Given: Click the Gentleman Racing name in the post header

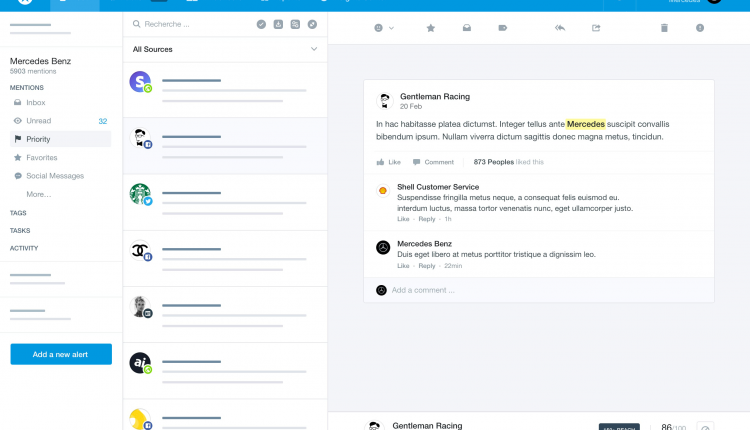Looking at the screenshot, I should 435,97.
